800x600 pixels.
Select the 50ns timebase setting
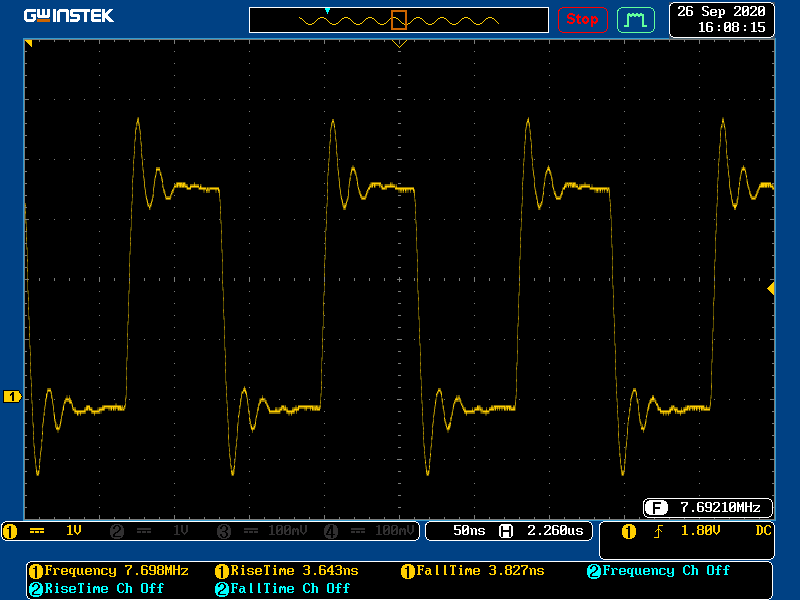[468, 531]
